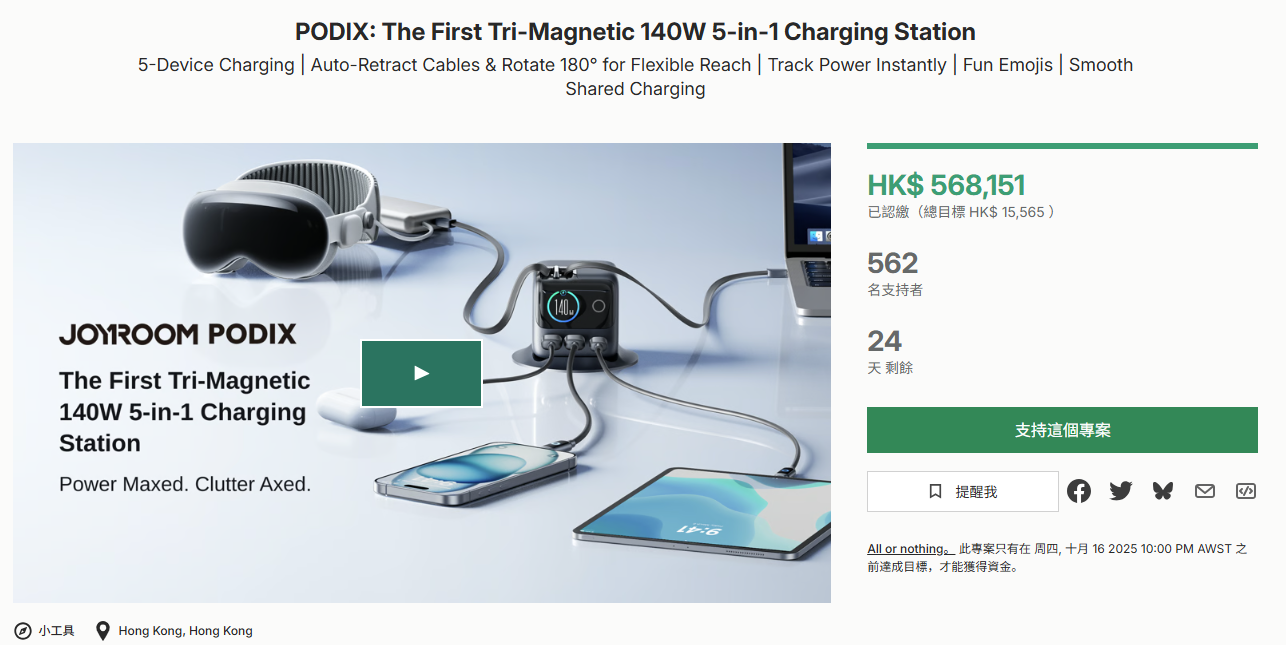
Task: Click the 562 backers count
Action: [x=892, y=263]
